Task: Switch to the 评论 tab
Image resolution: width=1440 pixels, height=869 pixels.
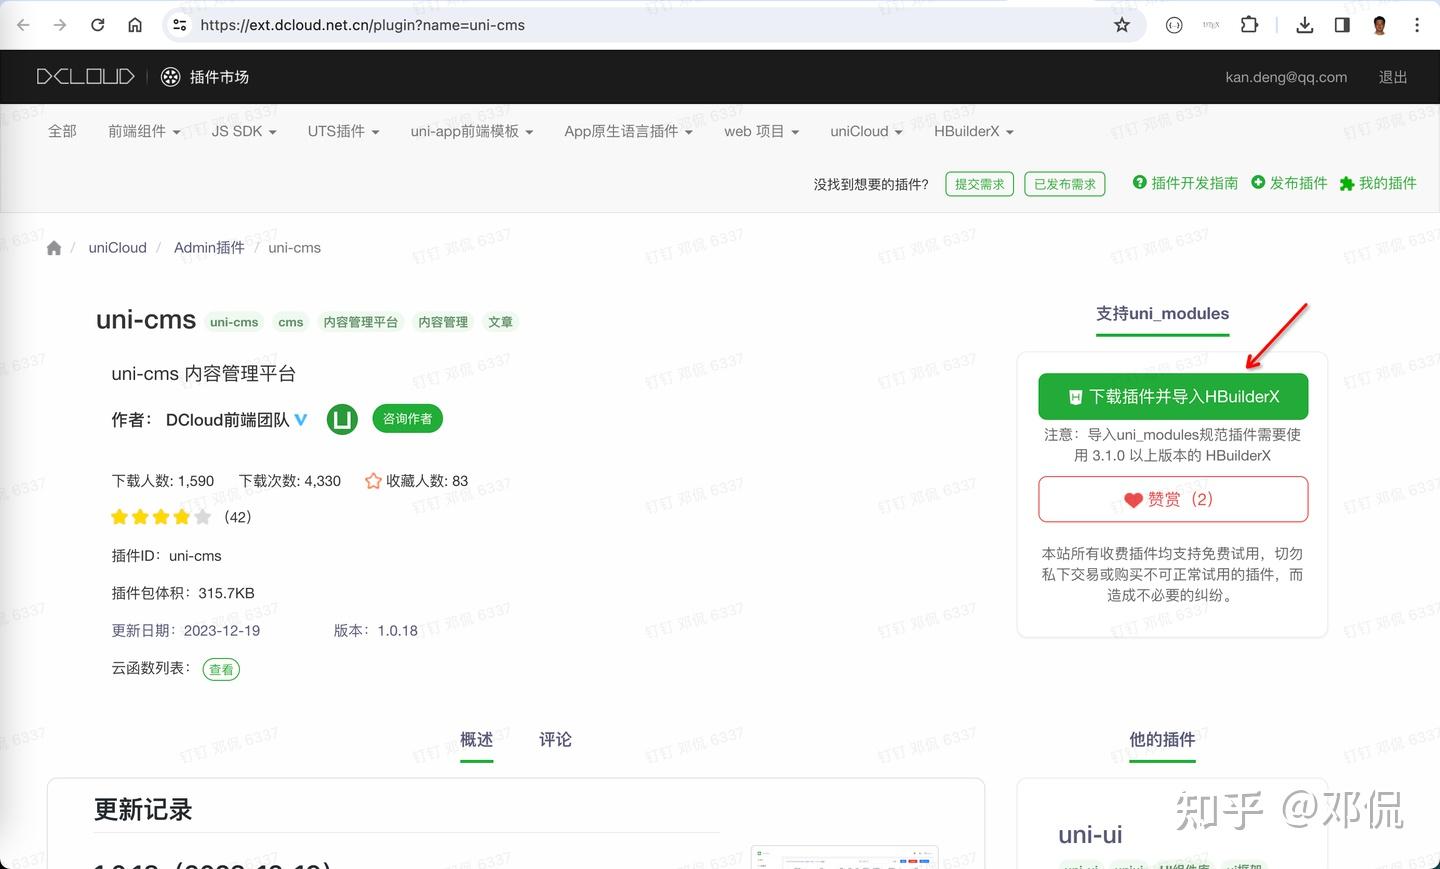Action: click(x=556, y=740)
